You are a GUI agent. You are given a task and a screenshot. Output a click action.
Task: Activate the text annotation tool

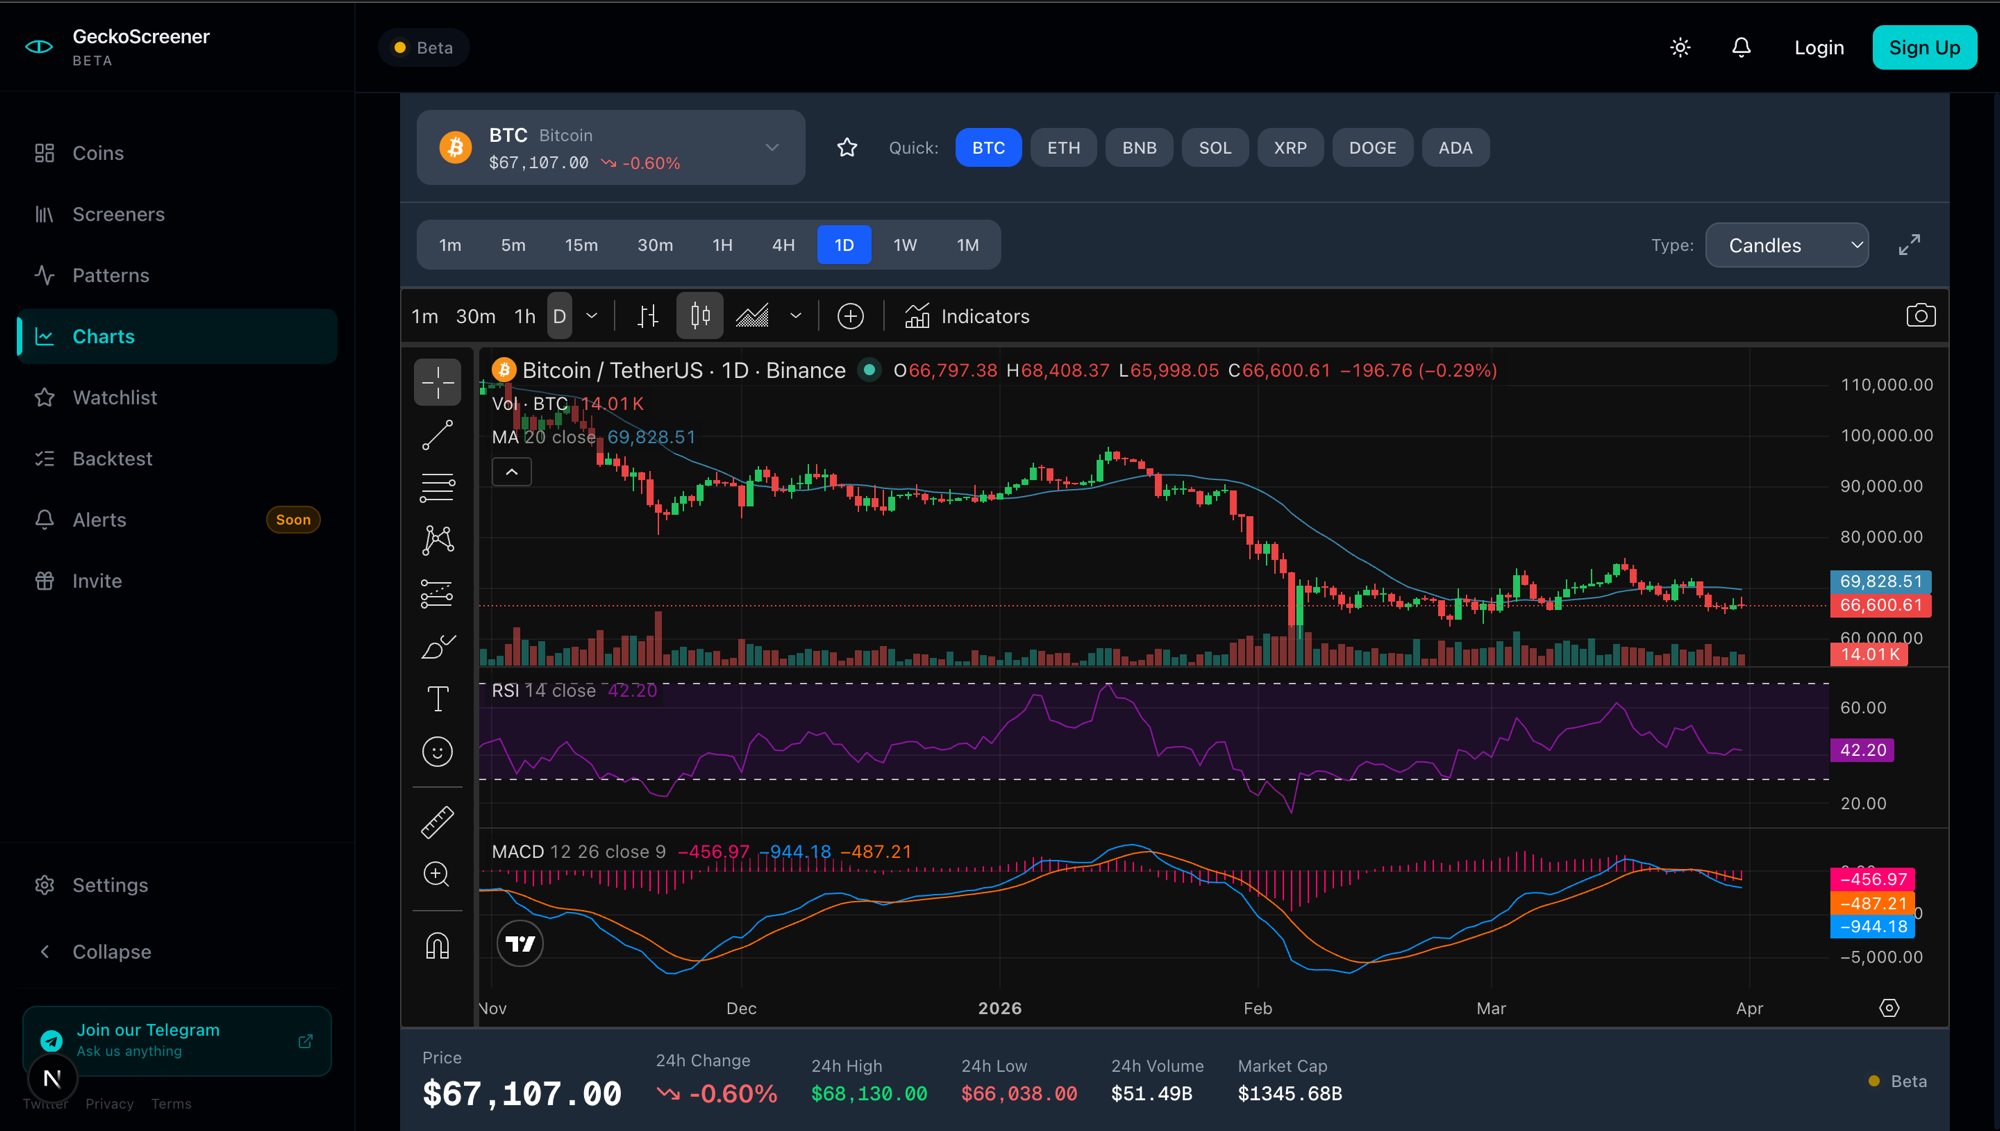coord(437,699)
